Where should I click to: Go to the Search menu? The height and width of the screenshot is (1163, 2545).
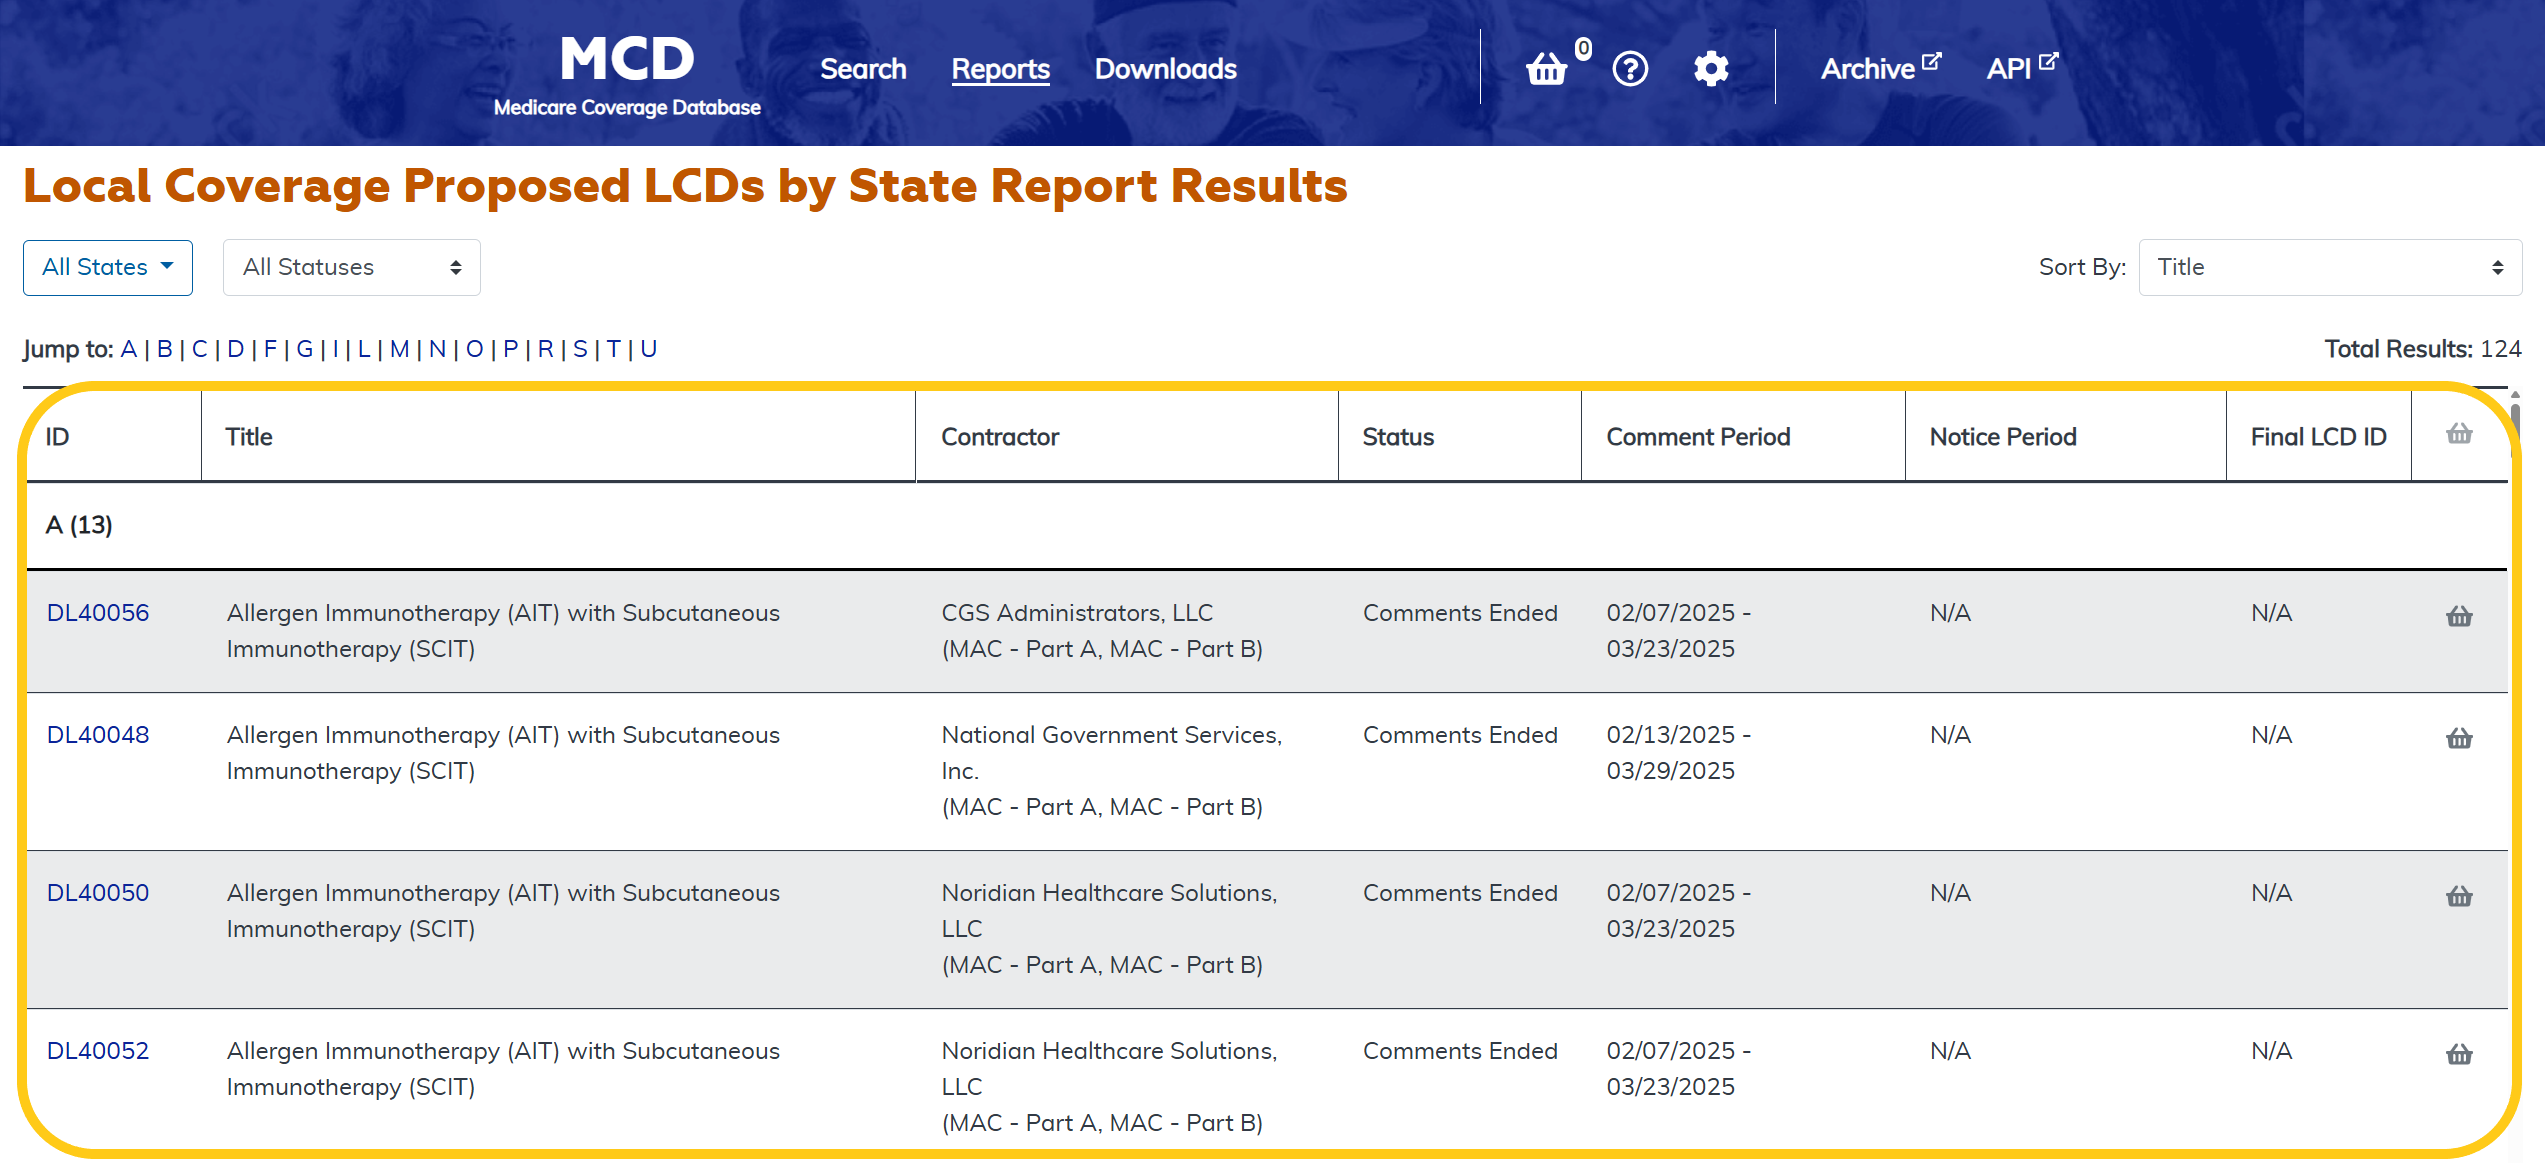(863, 69)
